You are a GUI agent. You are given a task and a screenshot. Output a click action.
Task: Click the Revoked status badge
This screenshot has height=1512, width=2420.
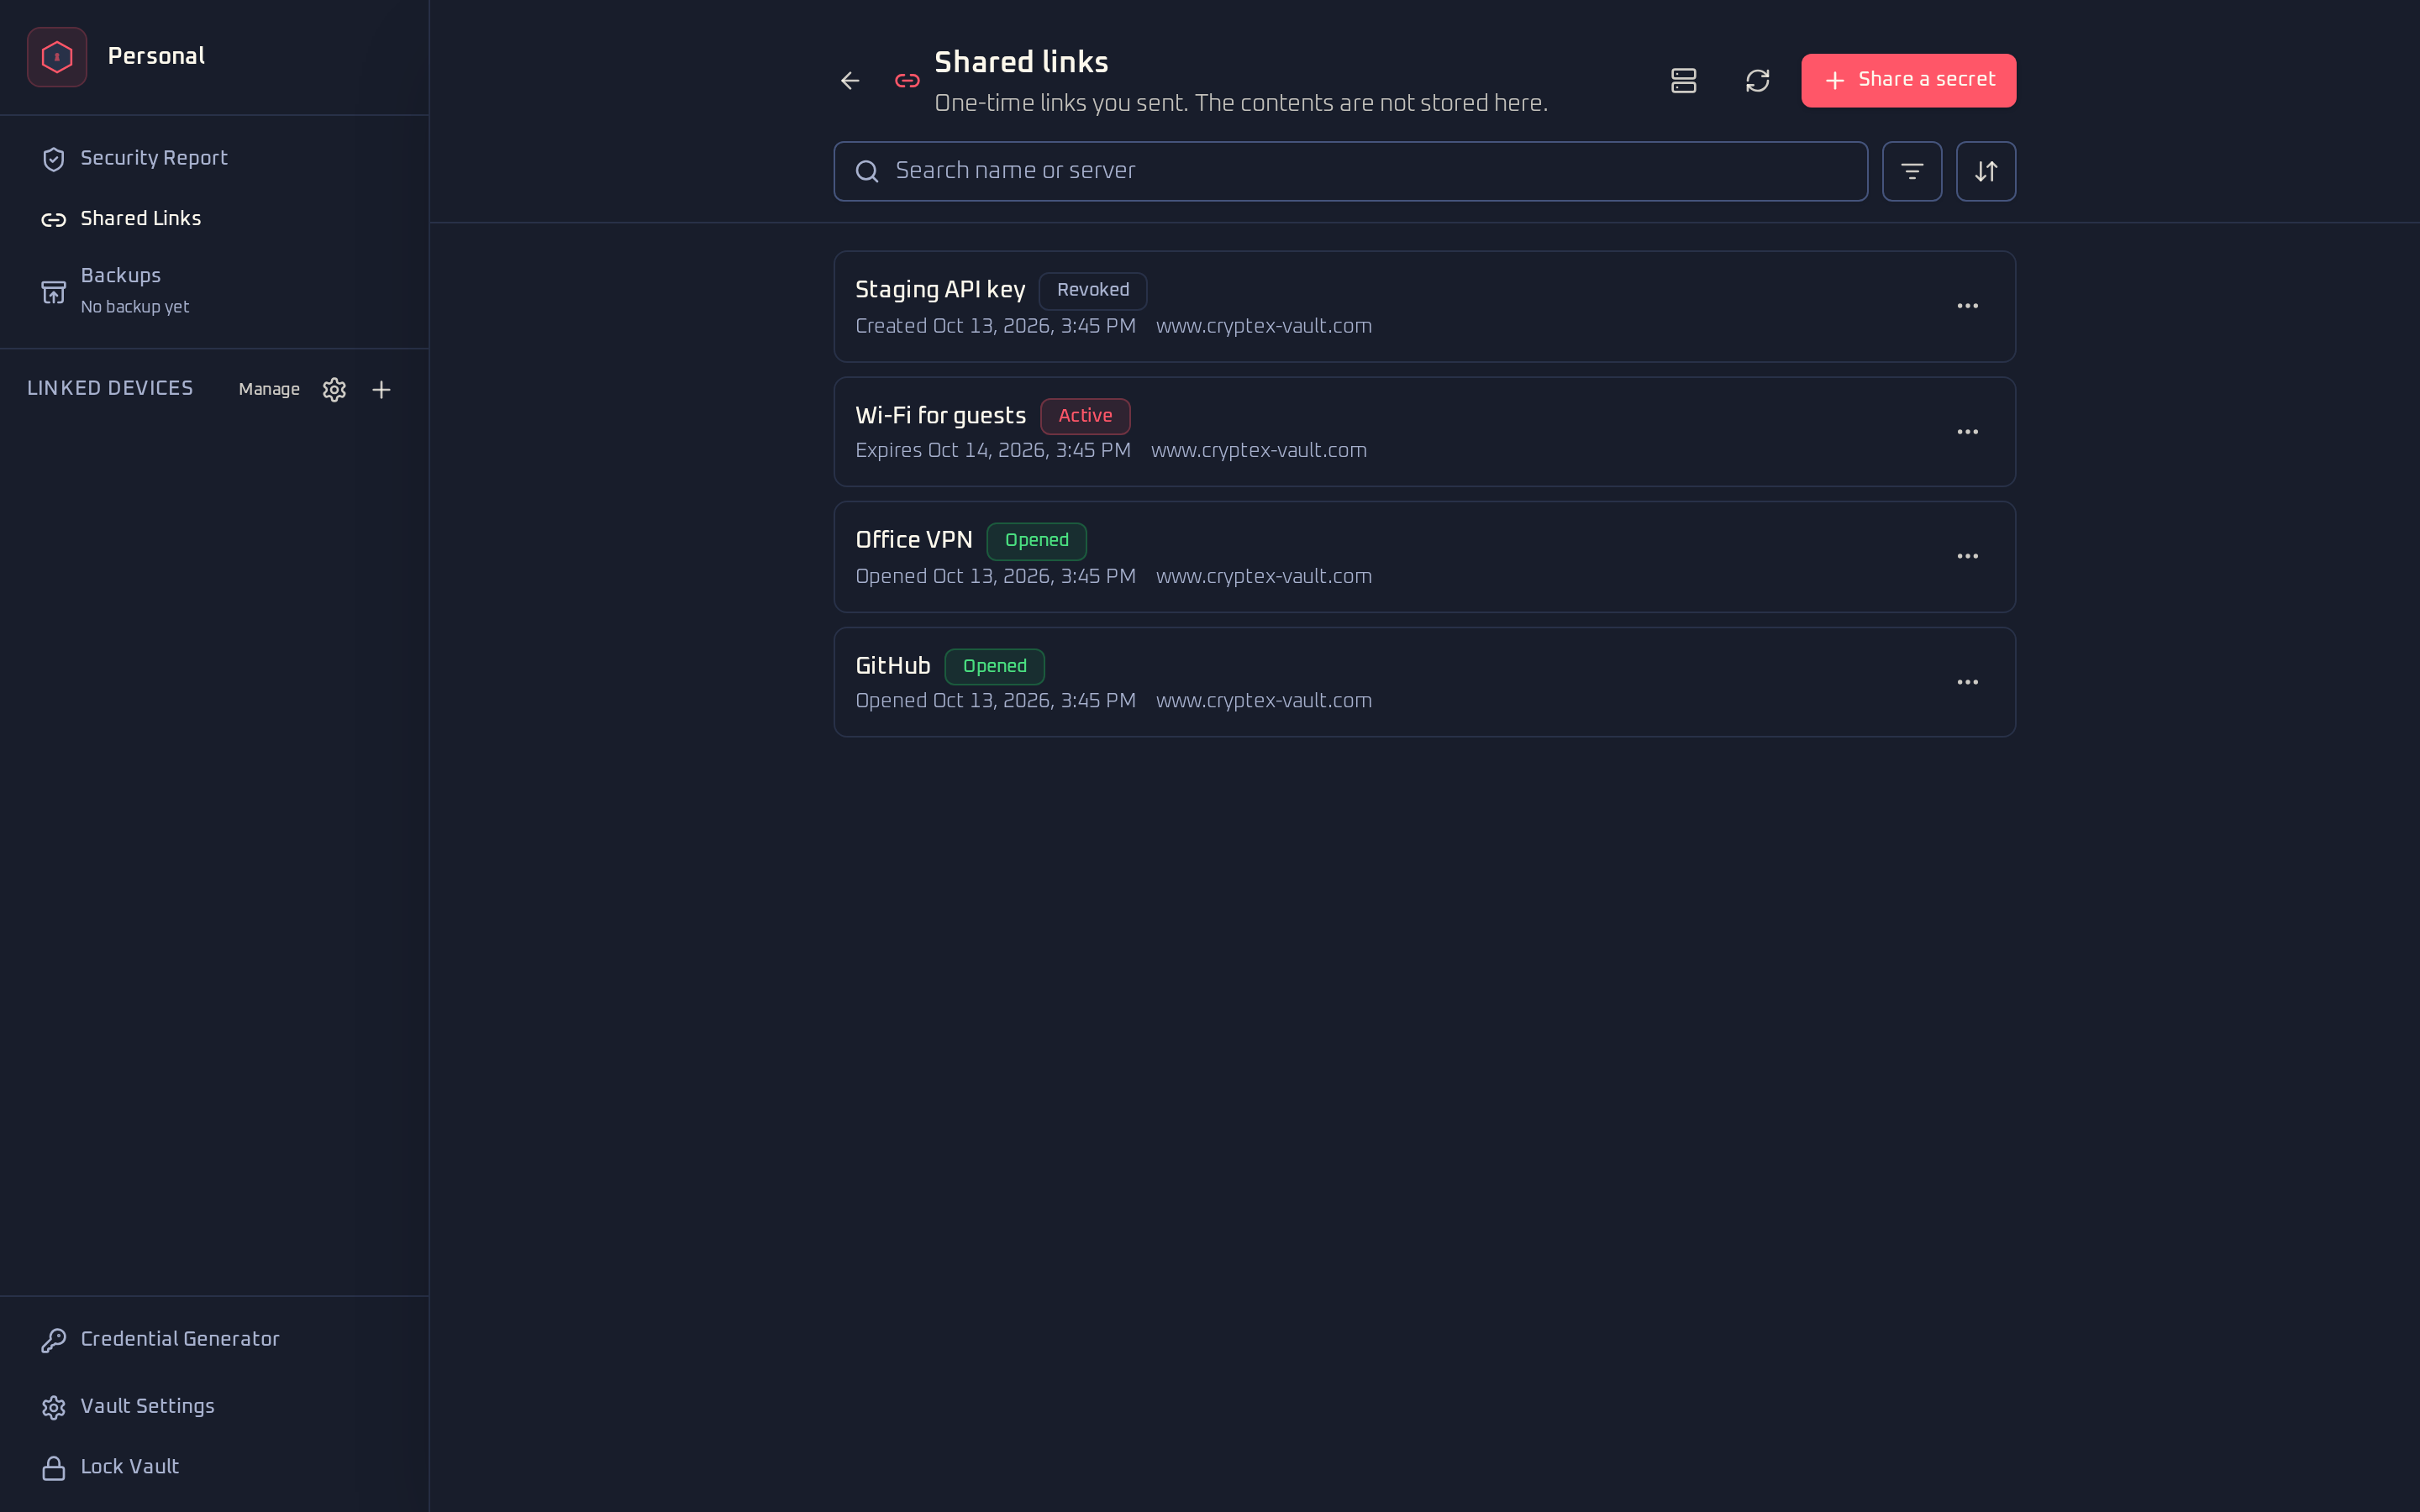point(1092,290)
